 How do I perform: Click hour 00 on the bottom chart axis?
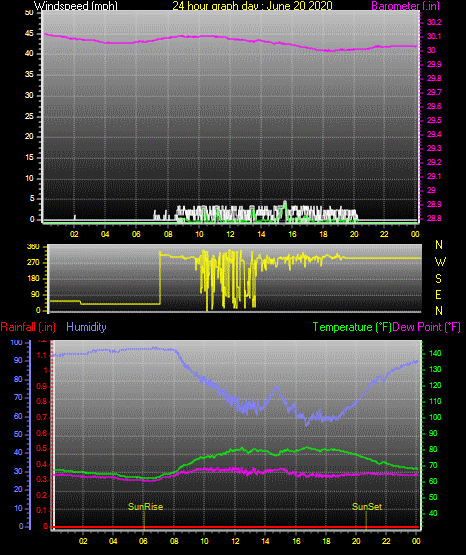tap(416, 541)
